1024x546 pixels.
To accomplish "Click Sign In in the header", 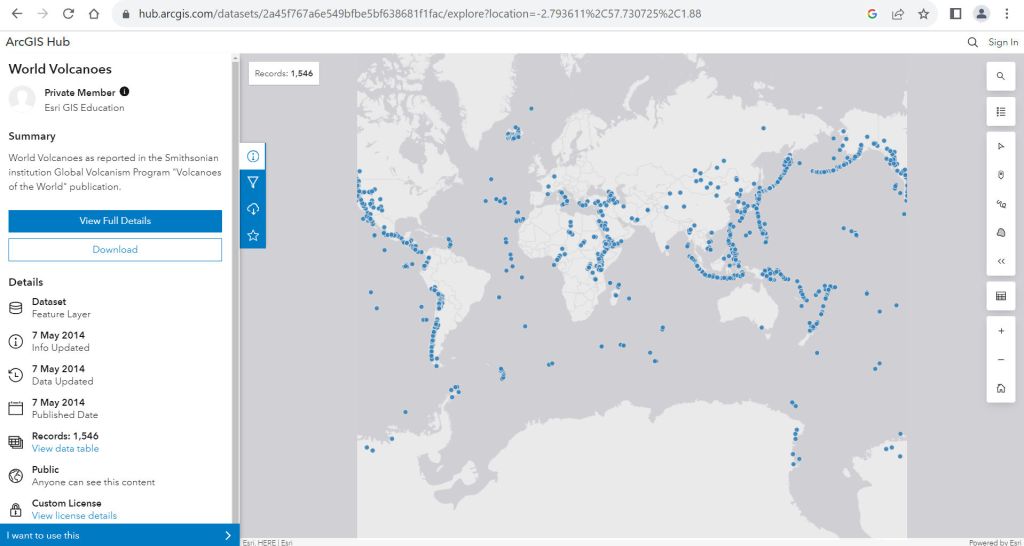I will point(1003,42).
